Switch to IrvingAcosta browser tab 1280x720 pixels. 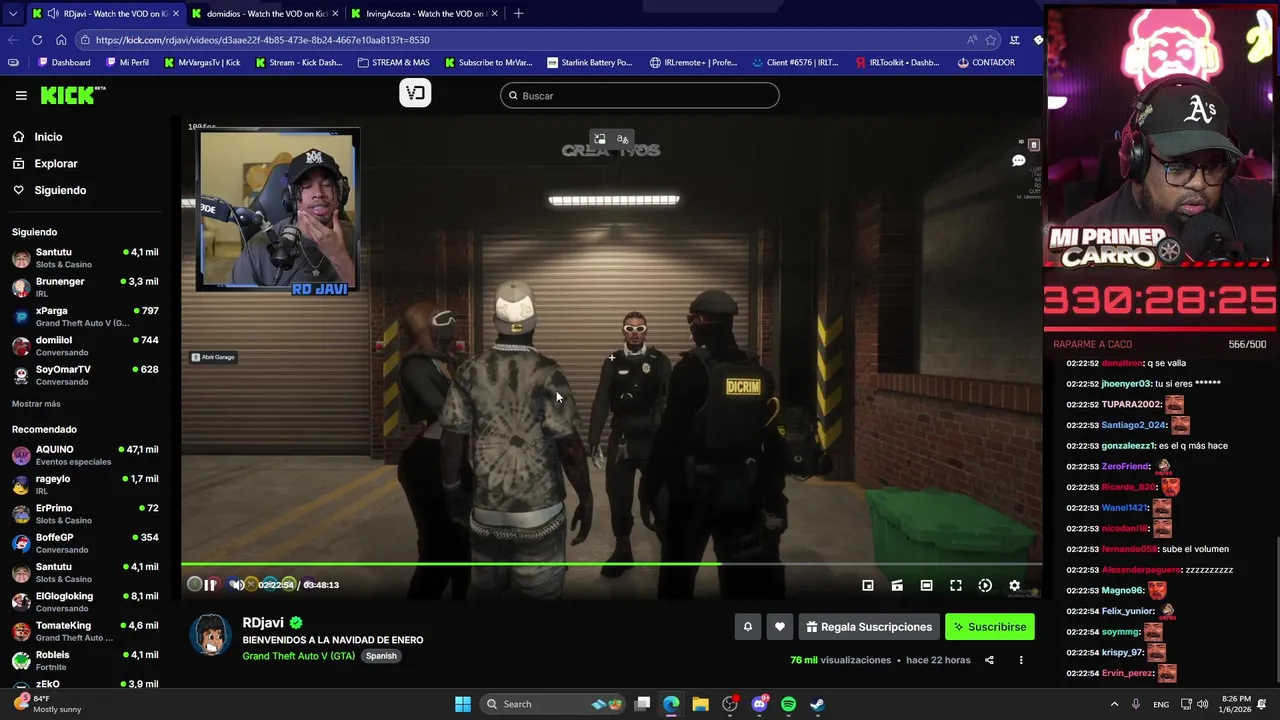tap(425, 14)
